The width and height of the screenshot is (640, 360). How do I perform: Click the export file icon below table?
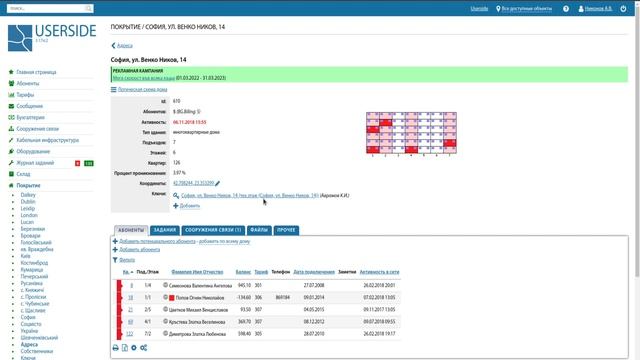pyautogui.click(x=124, y=348)
